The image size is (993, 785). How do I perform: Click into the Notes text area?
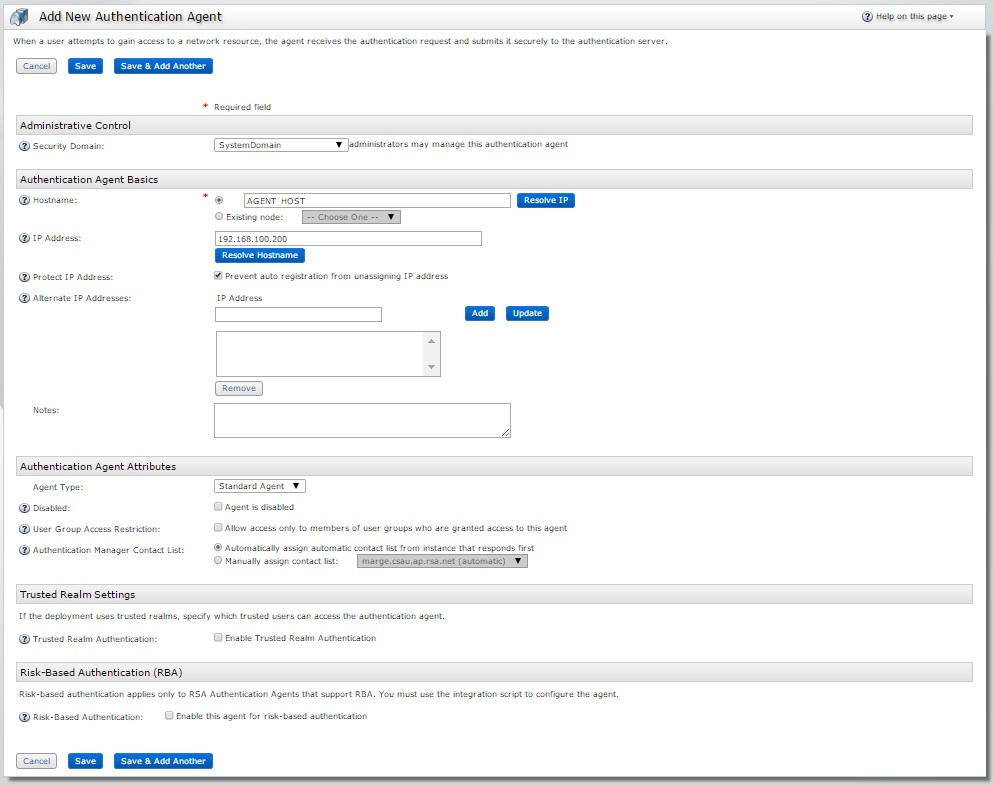pyautogui.click(x=362, y=420)
